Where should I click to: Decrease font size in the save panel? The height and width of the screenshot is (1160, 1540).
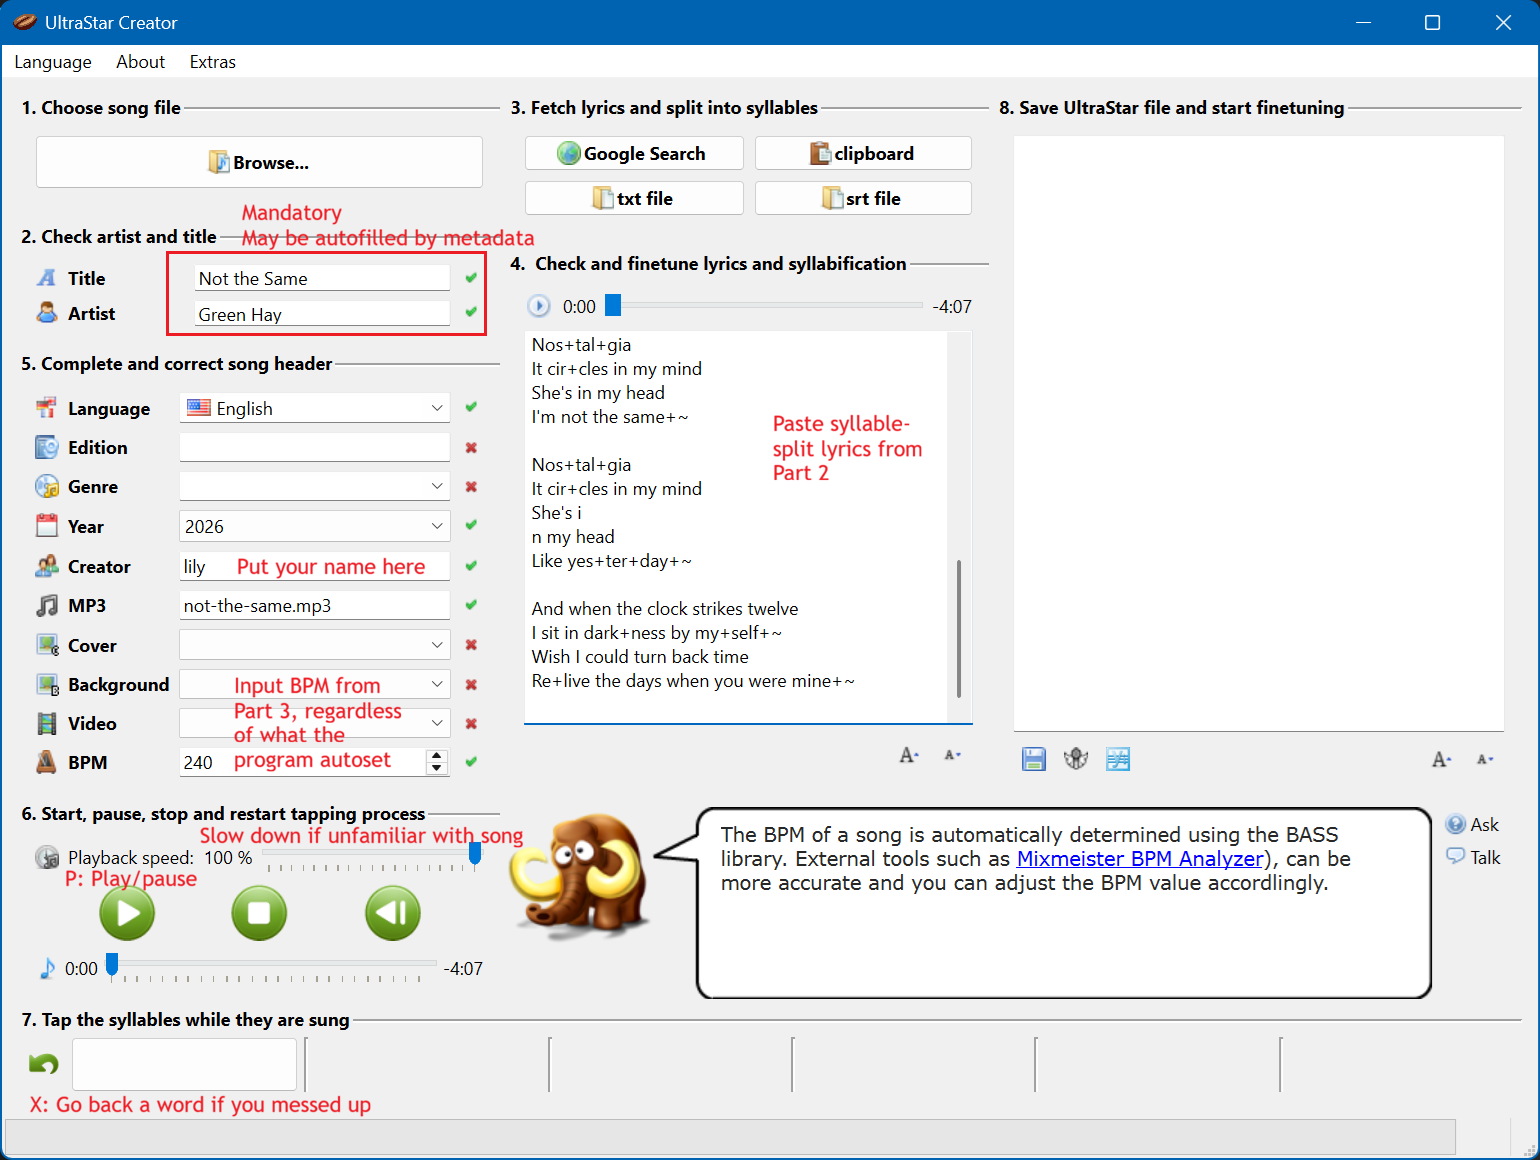1484,760
